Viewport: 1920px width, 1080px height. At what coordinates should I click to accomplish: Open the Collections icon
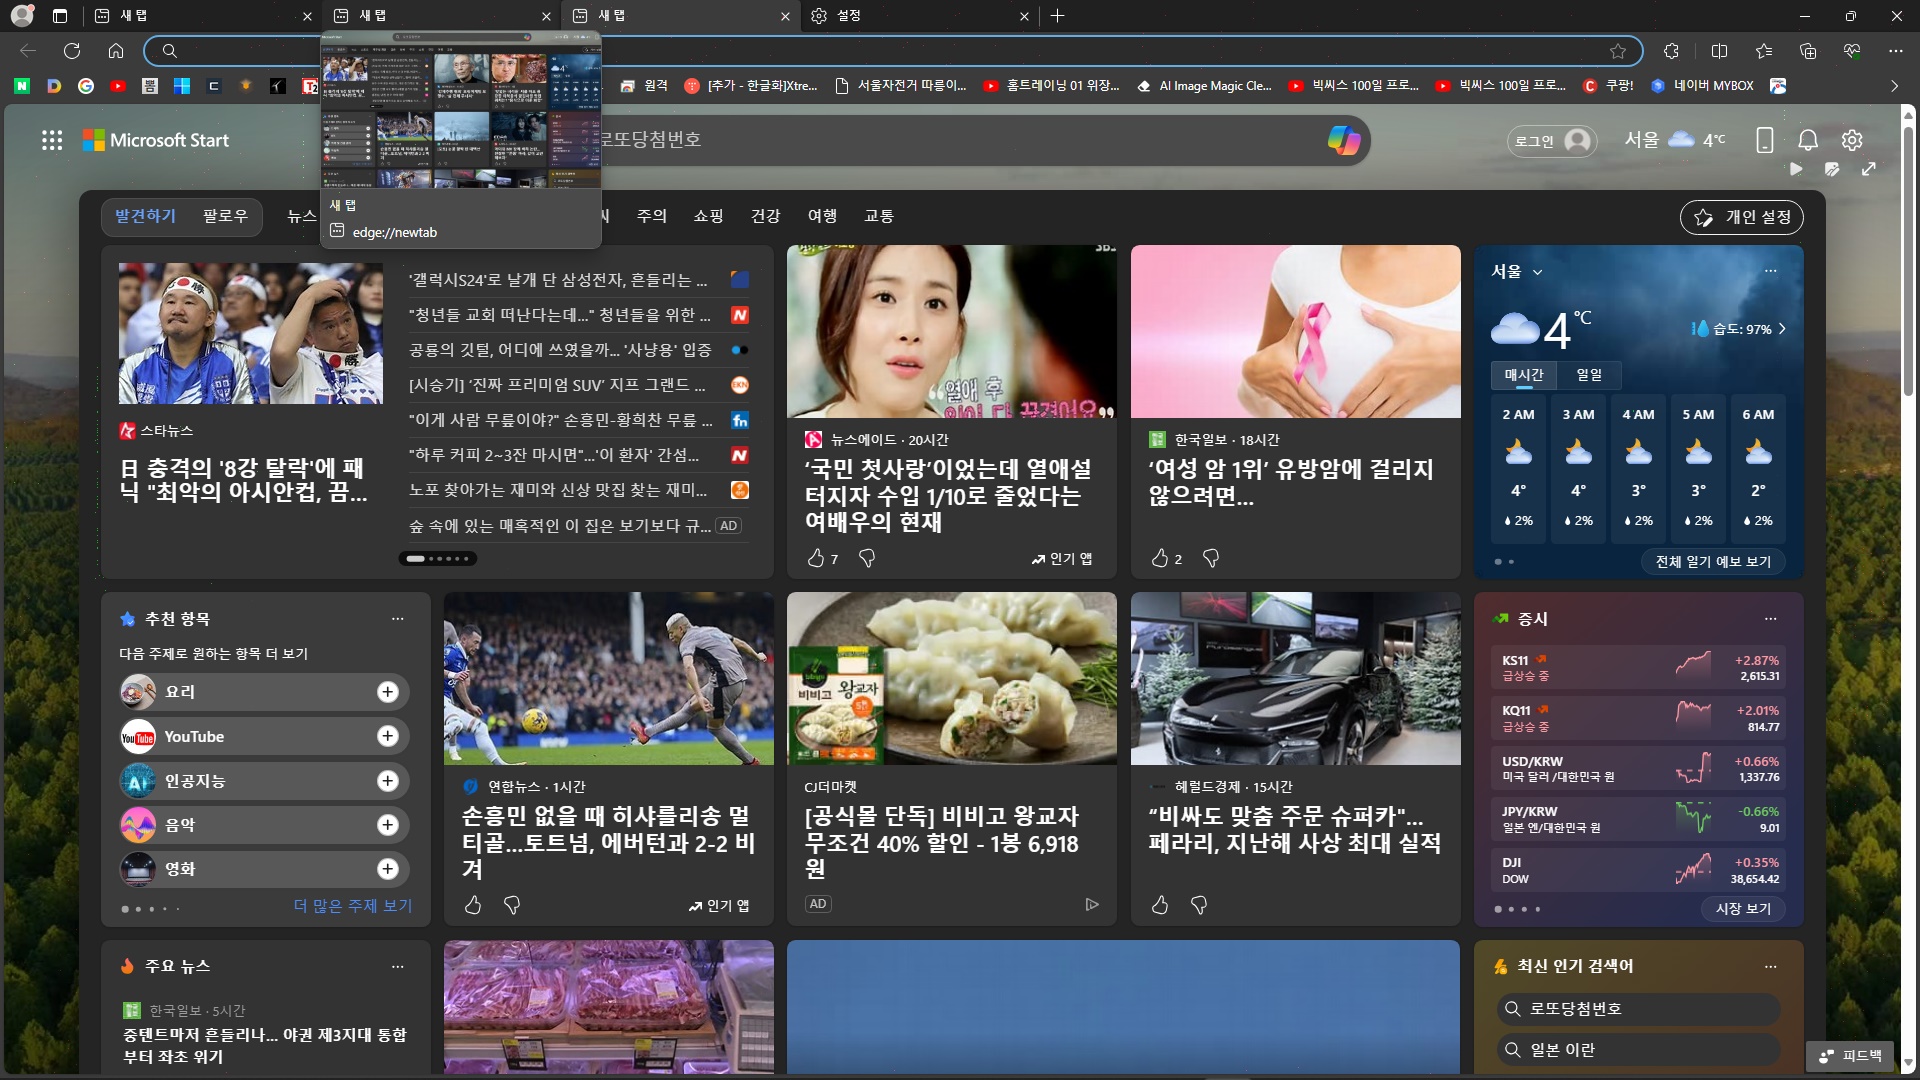1808,51
